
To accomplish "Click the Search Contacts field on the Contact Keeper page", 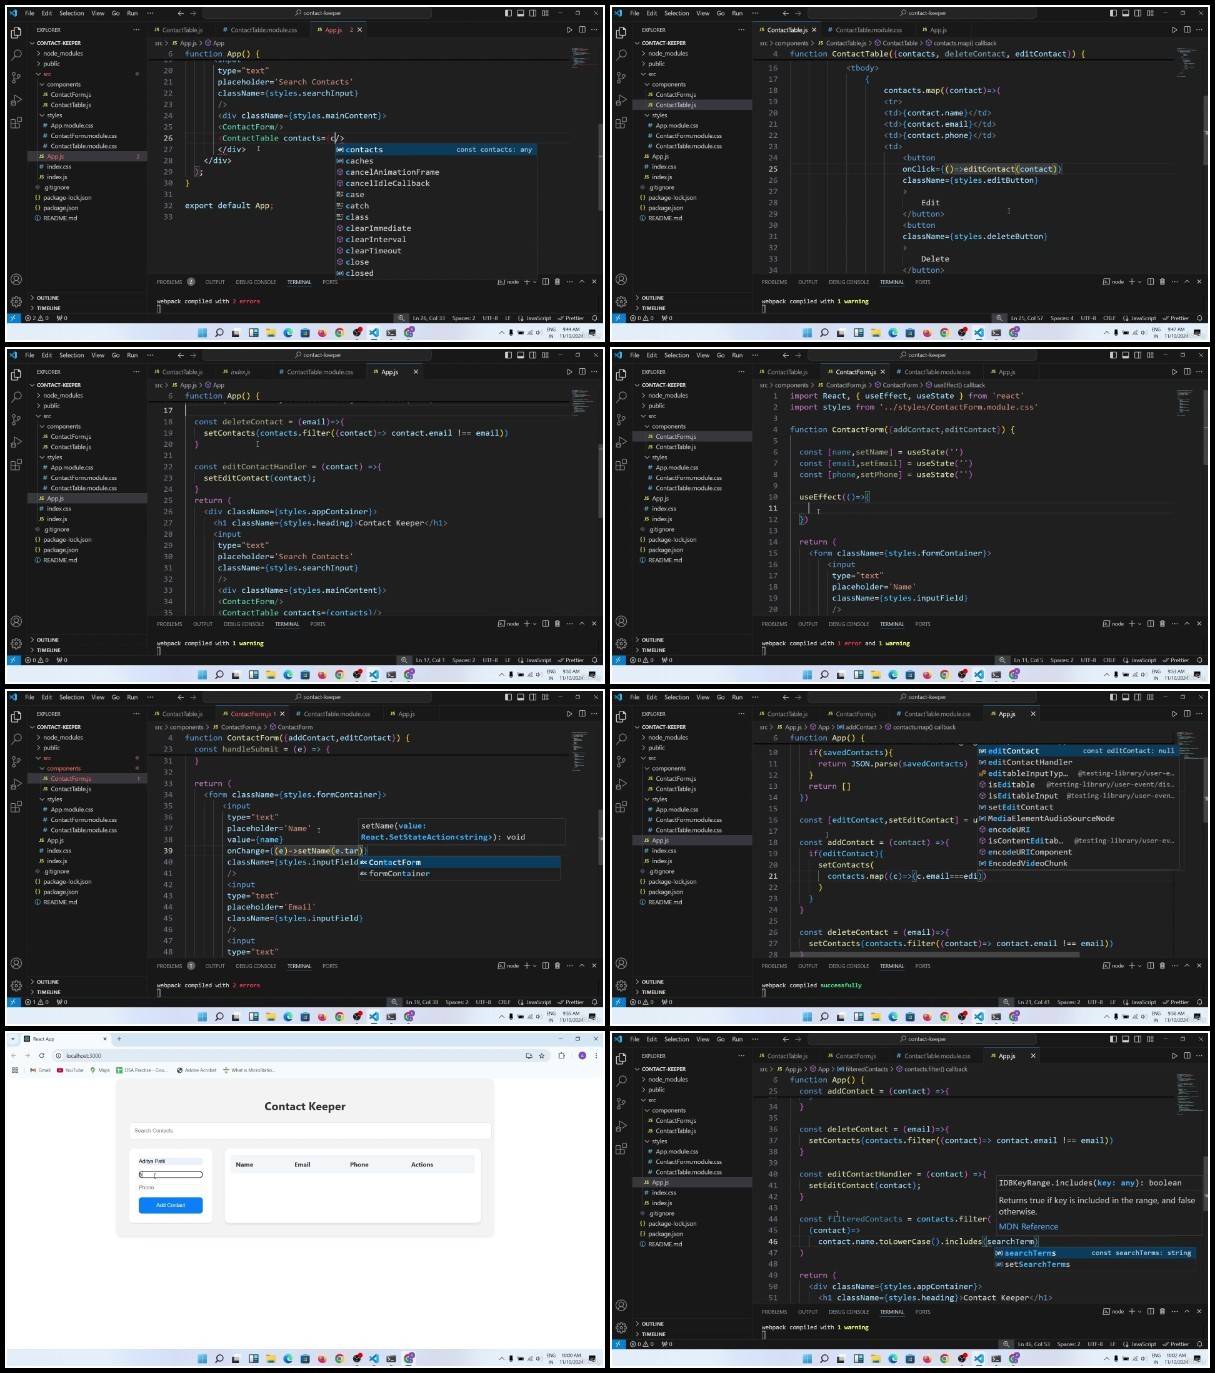I will 310,1131.
